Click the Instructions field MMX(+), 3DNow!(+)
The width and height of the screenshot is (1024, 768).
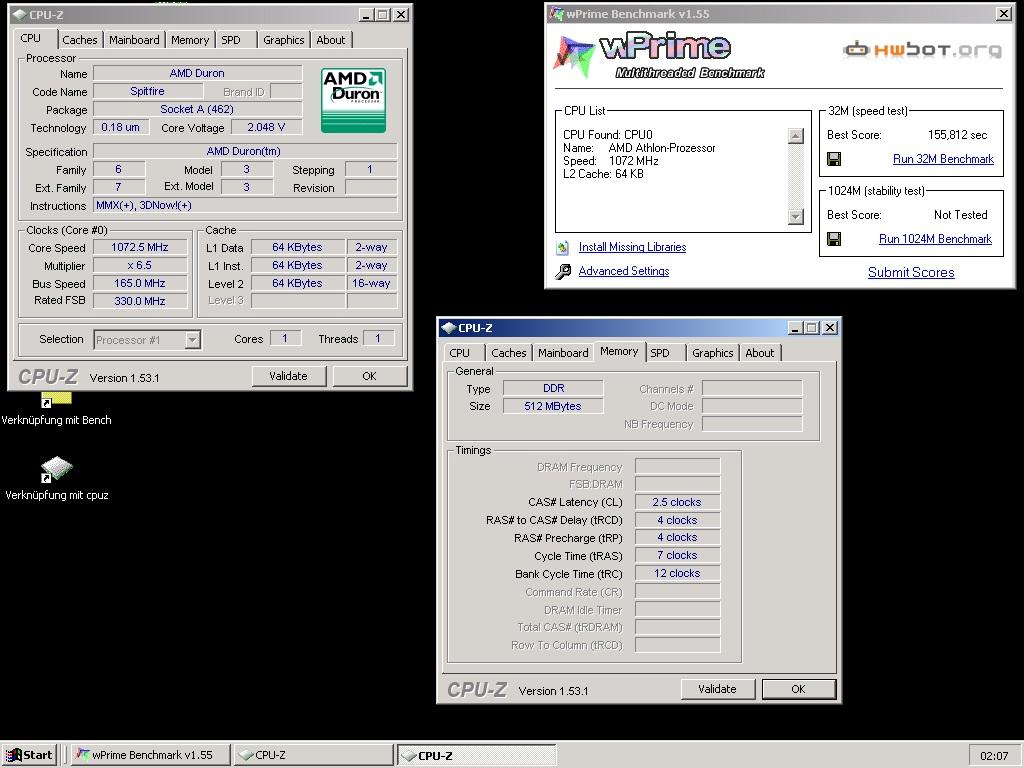(x=245, y=206)
